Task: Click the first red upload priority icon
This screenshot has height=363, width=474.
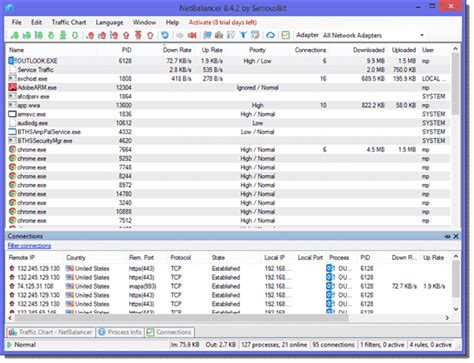Action: point(90,35)
